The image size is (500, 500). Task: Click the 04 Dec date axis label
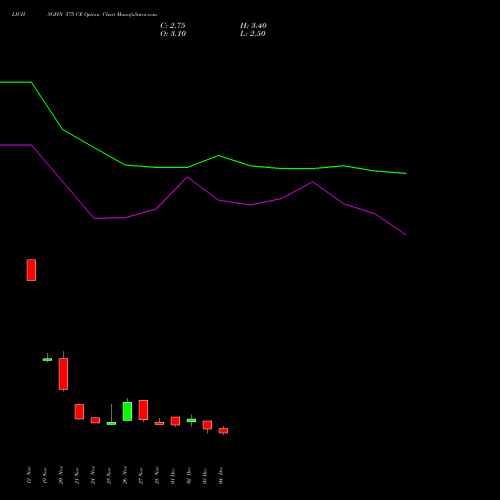click(x=221, y=476)
